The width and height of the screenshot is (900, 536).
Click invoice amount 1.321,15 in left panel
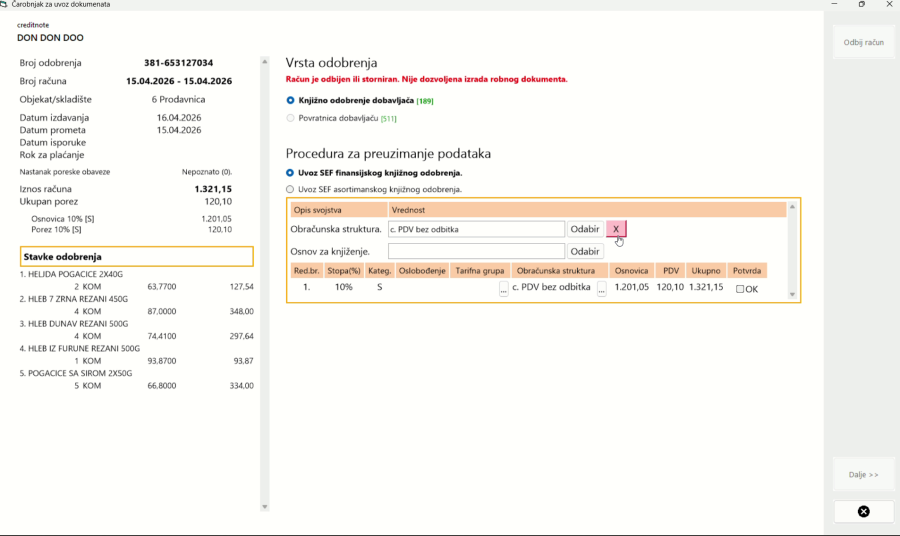coord(213,189)
